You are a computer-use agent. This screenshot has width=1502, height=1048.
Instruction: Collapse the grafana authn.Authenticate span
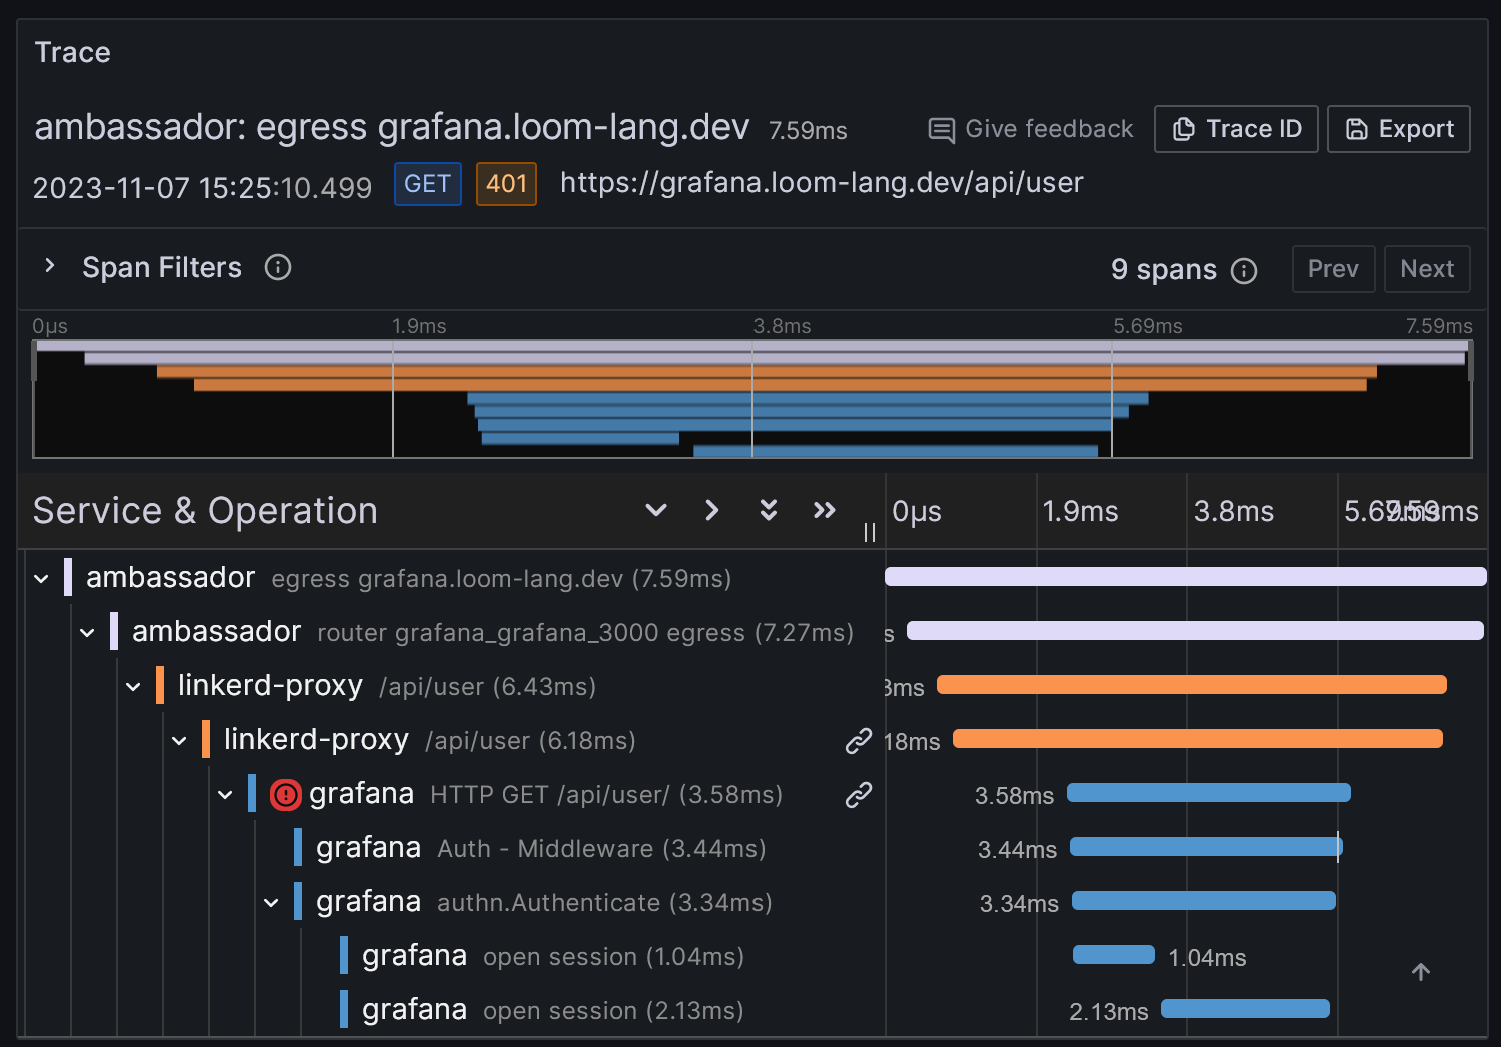click(x=272, y=901)
